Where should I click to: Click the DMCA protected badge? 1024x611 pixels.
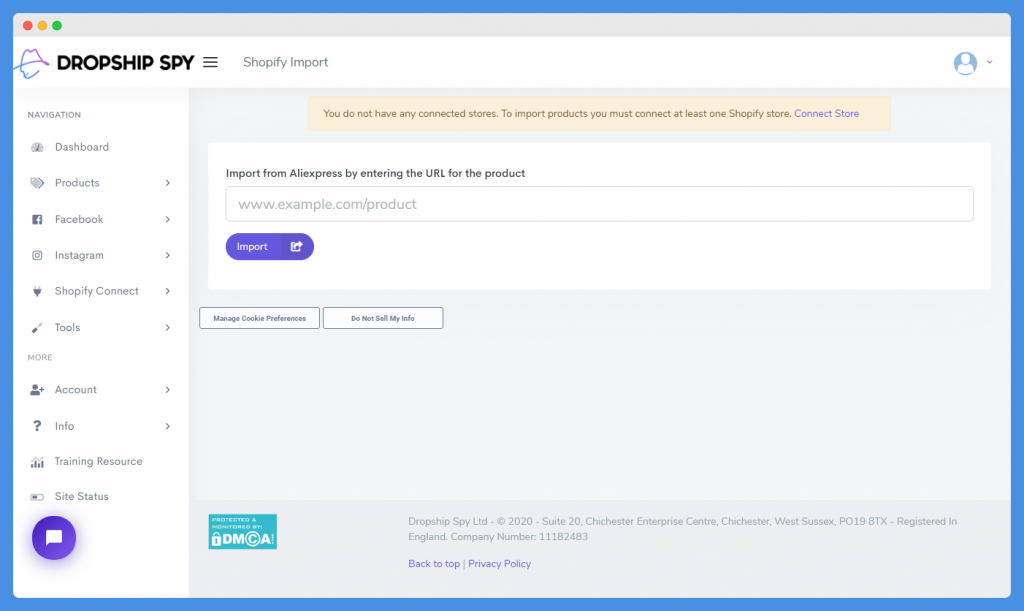click(242, 531)
